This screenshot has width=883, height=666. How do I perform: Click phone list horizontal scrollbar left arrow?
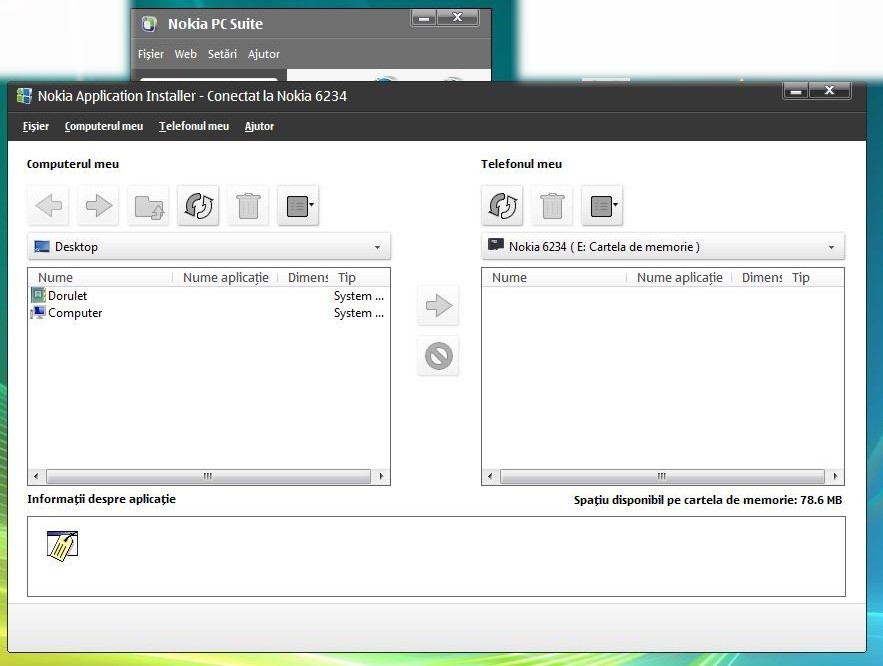[x=490, y=476]
